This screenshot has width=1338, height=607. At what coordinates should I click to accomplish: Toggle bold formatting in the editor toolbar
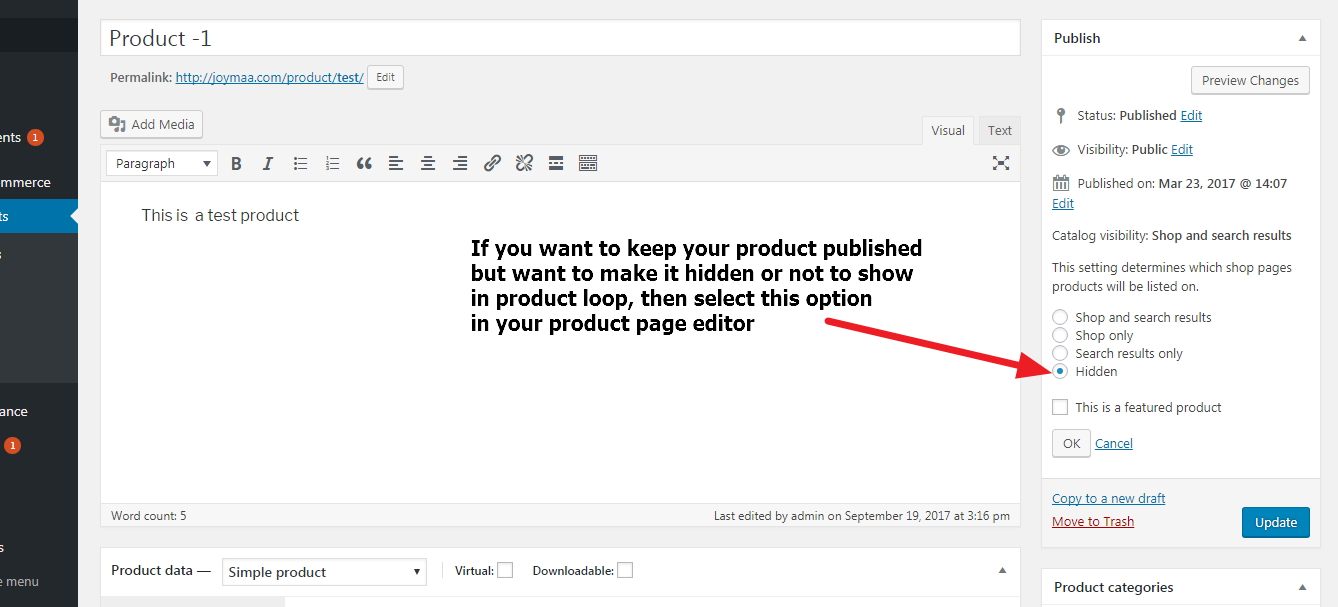[x=236, y=163]
